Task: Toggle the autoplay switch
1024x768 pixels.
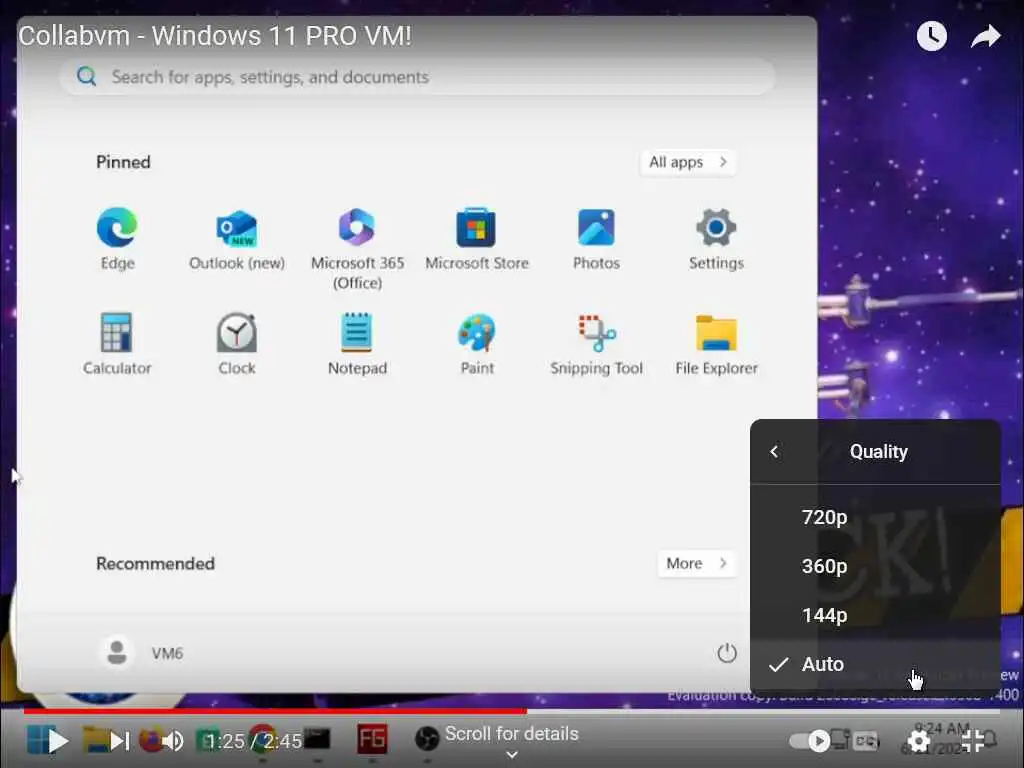Action: 810,741
